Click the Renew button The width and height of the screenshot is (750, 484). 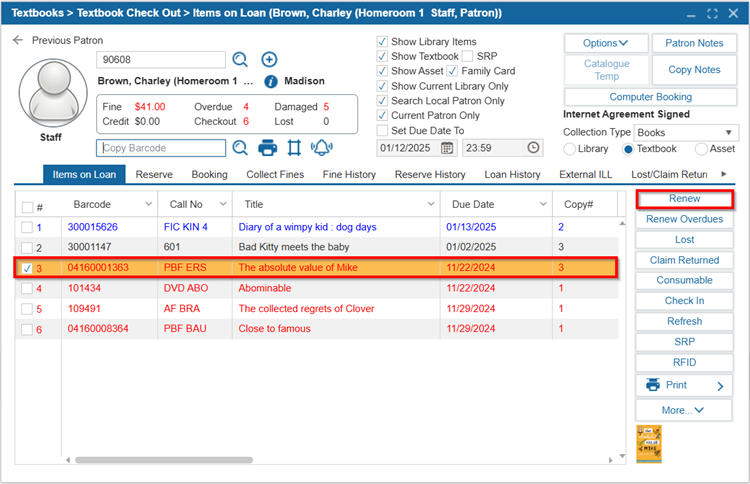click(684, 198)
